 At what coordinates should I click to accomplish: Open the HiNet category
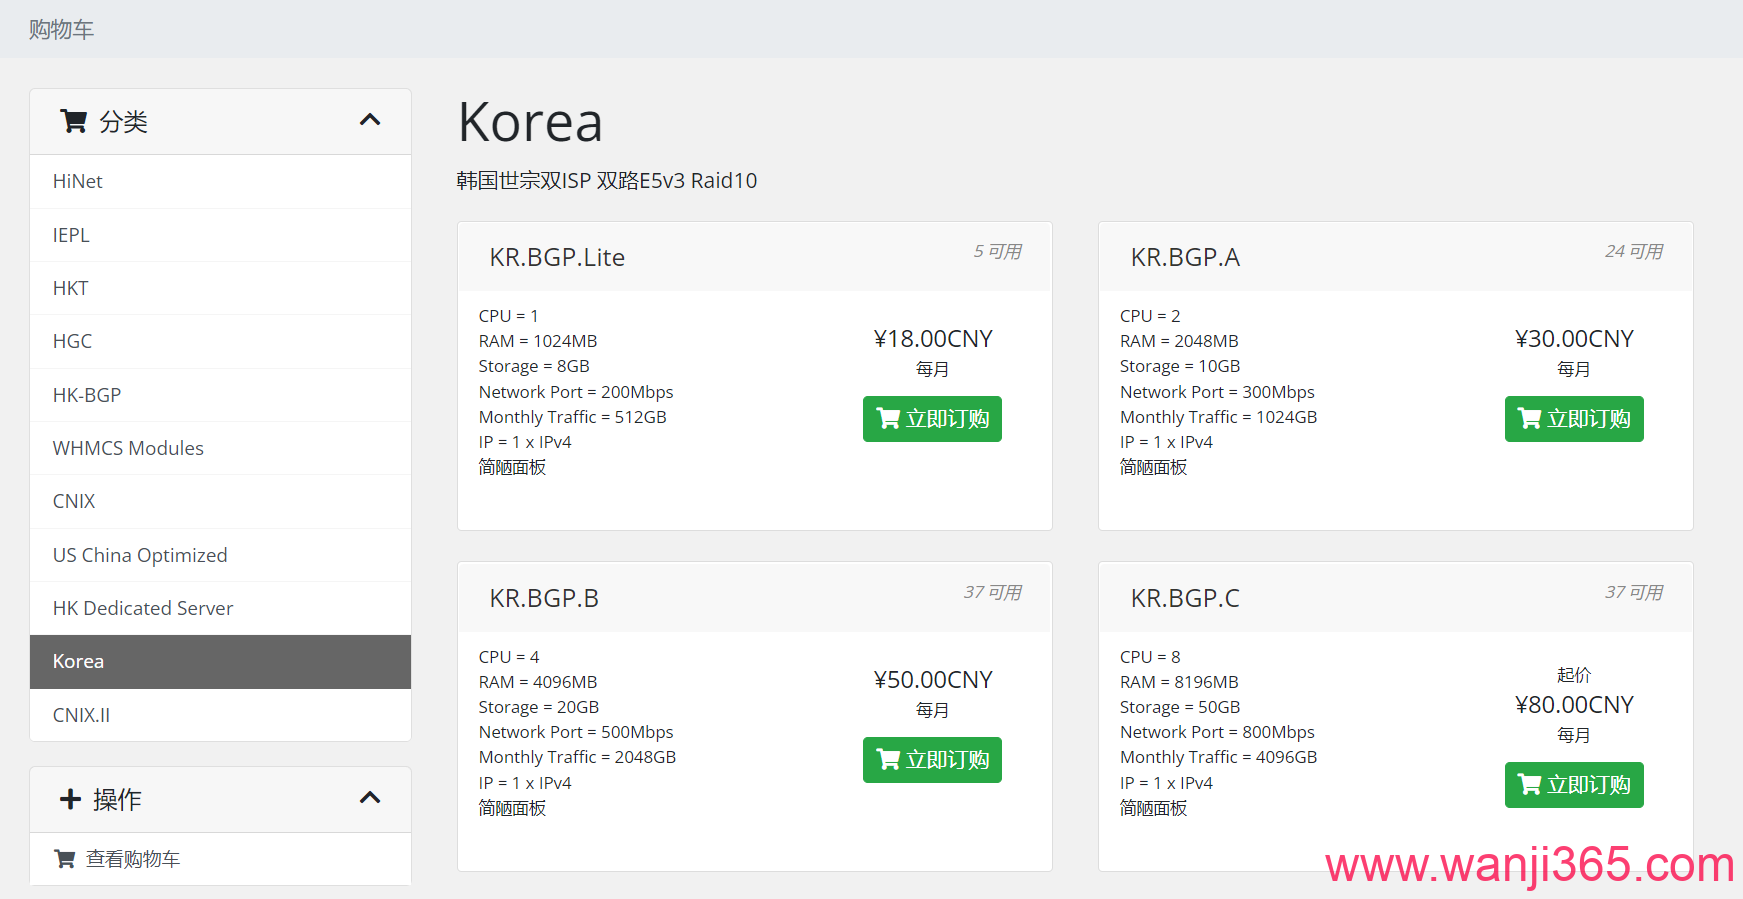coord(78,181)
